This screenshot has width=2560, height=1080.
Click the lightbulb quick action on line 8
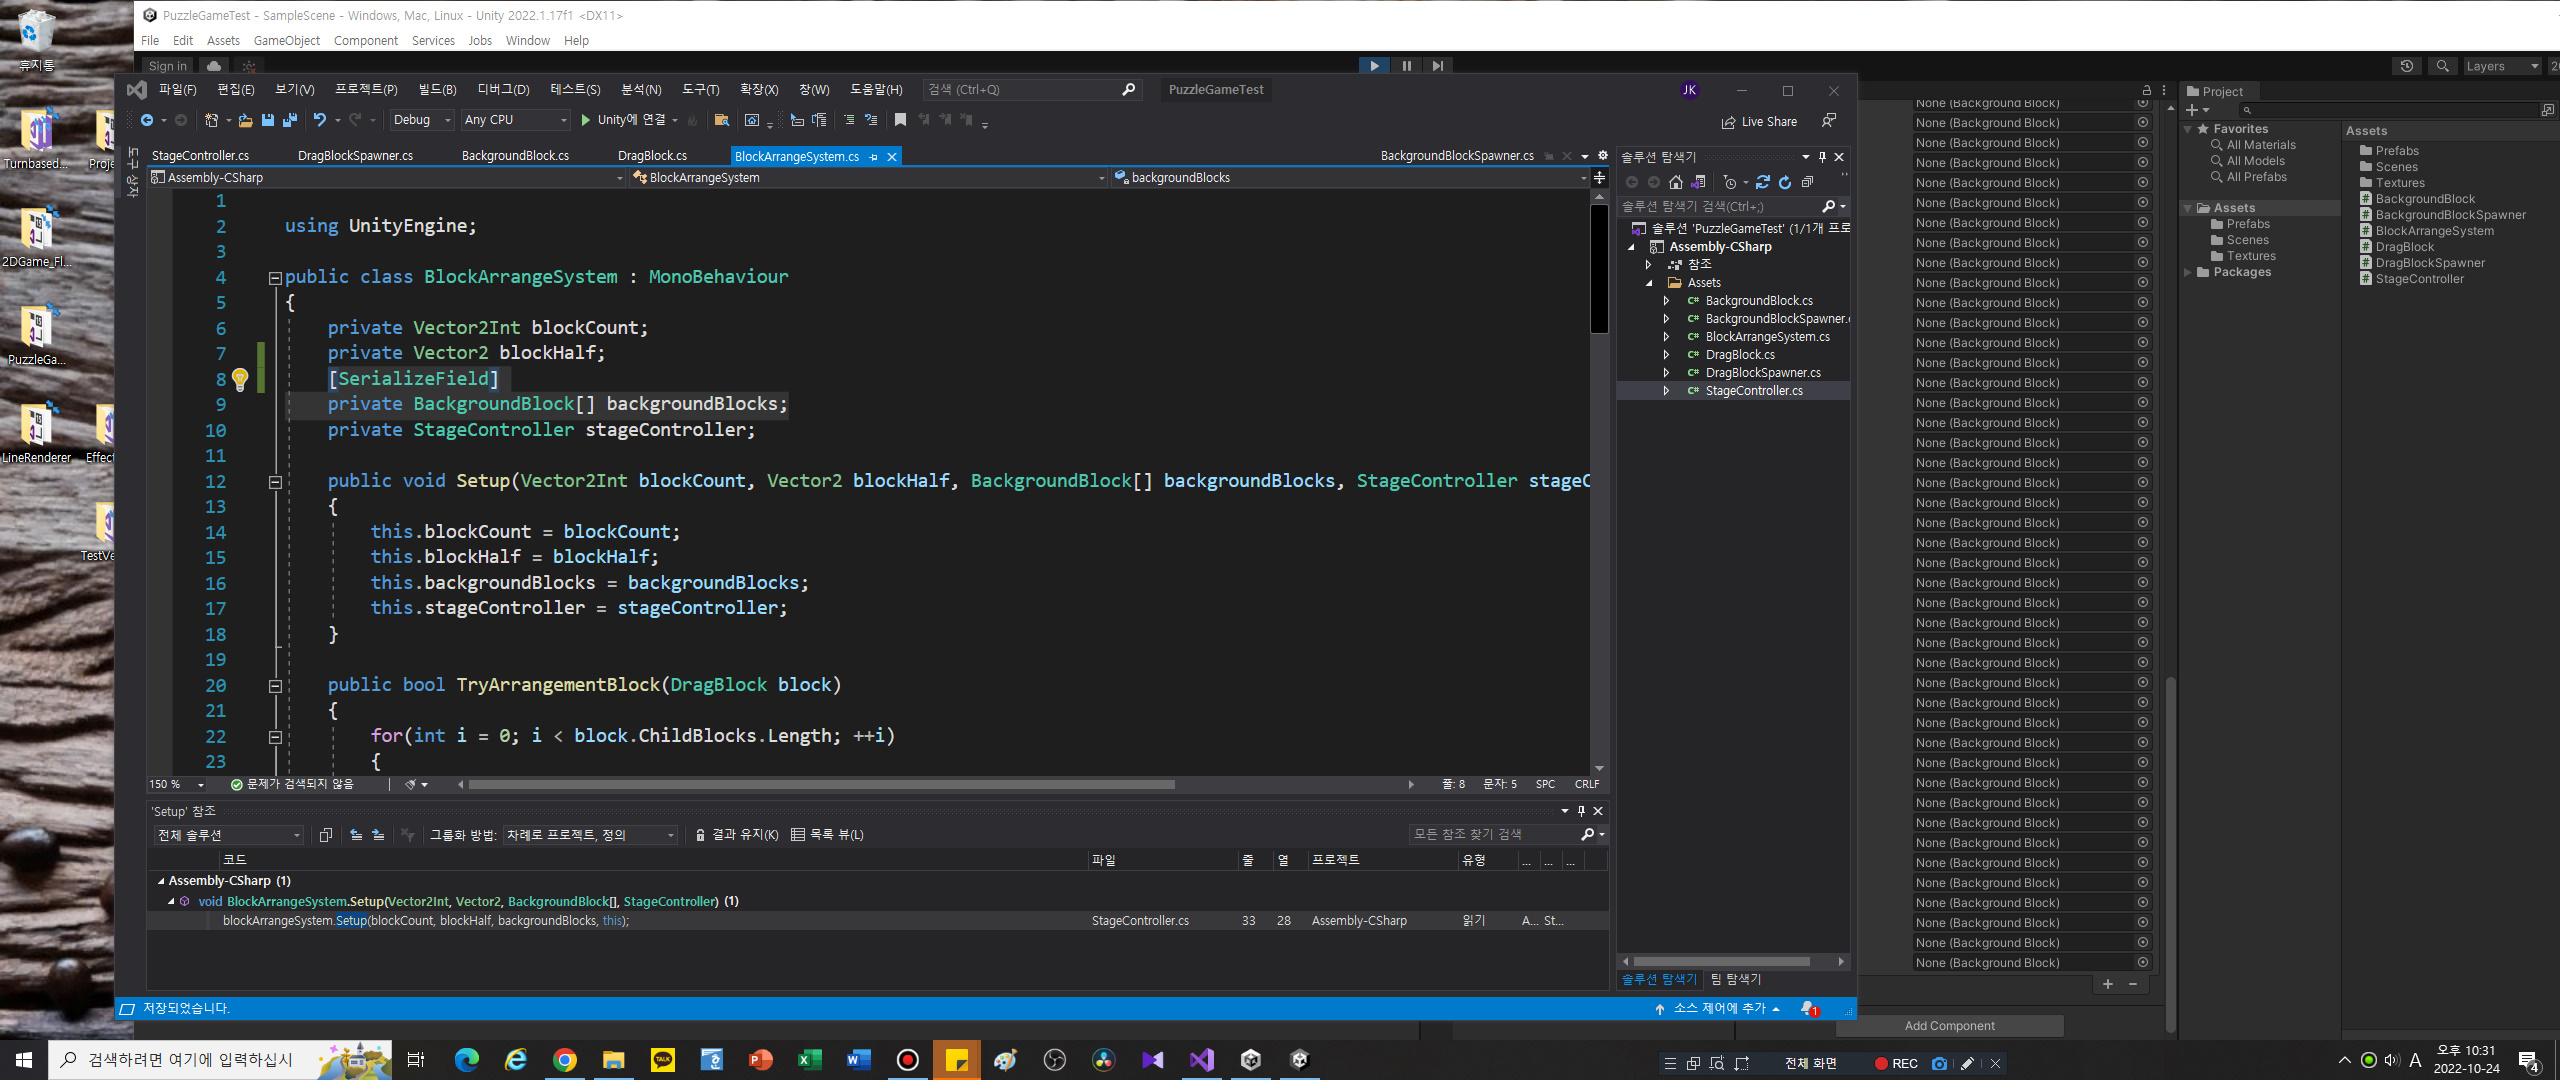click(240, 379)
